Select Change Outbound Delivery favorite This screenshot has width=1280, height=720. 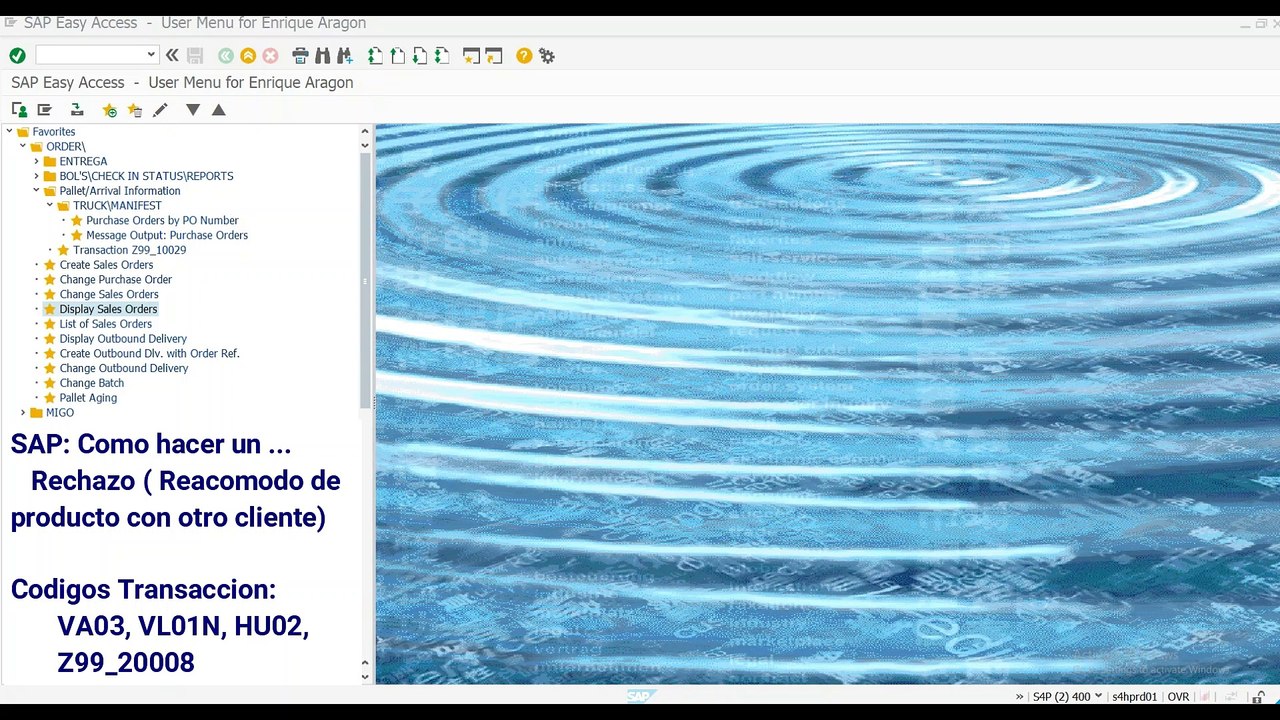pyautogui.click(x=124, y=368)
